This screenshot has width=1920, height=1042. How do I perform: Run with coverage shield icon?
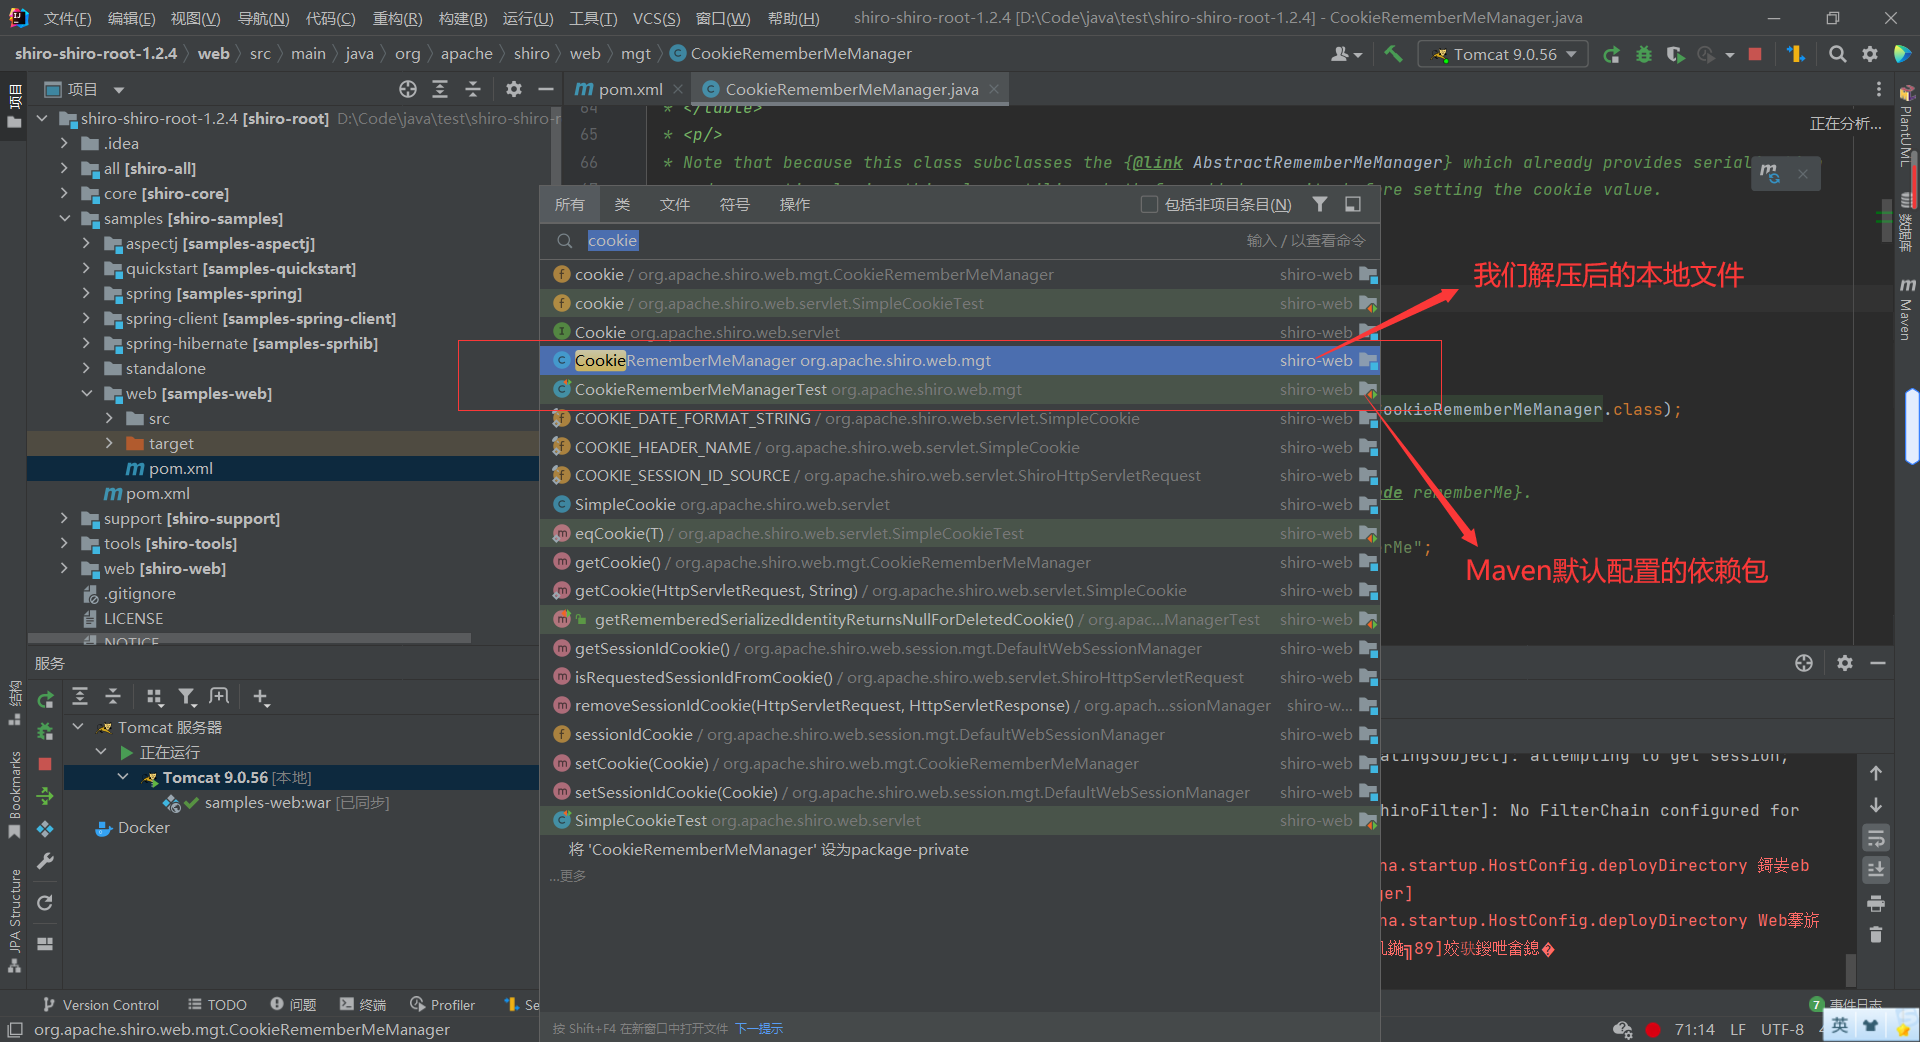1676,55
